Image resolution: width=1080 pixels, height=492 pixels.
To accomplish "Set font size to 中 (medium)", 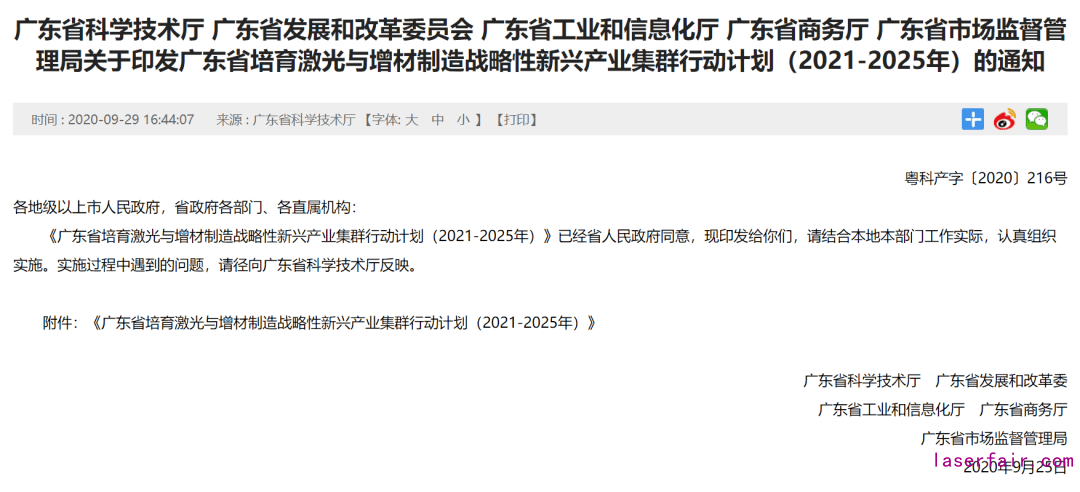I will coord(437,120).
